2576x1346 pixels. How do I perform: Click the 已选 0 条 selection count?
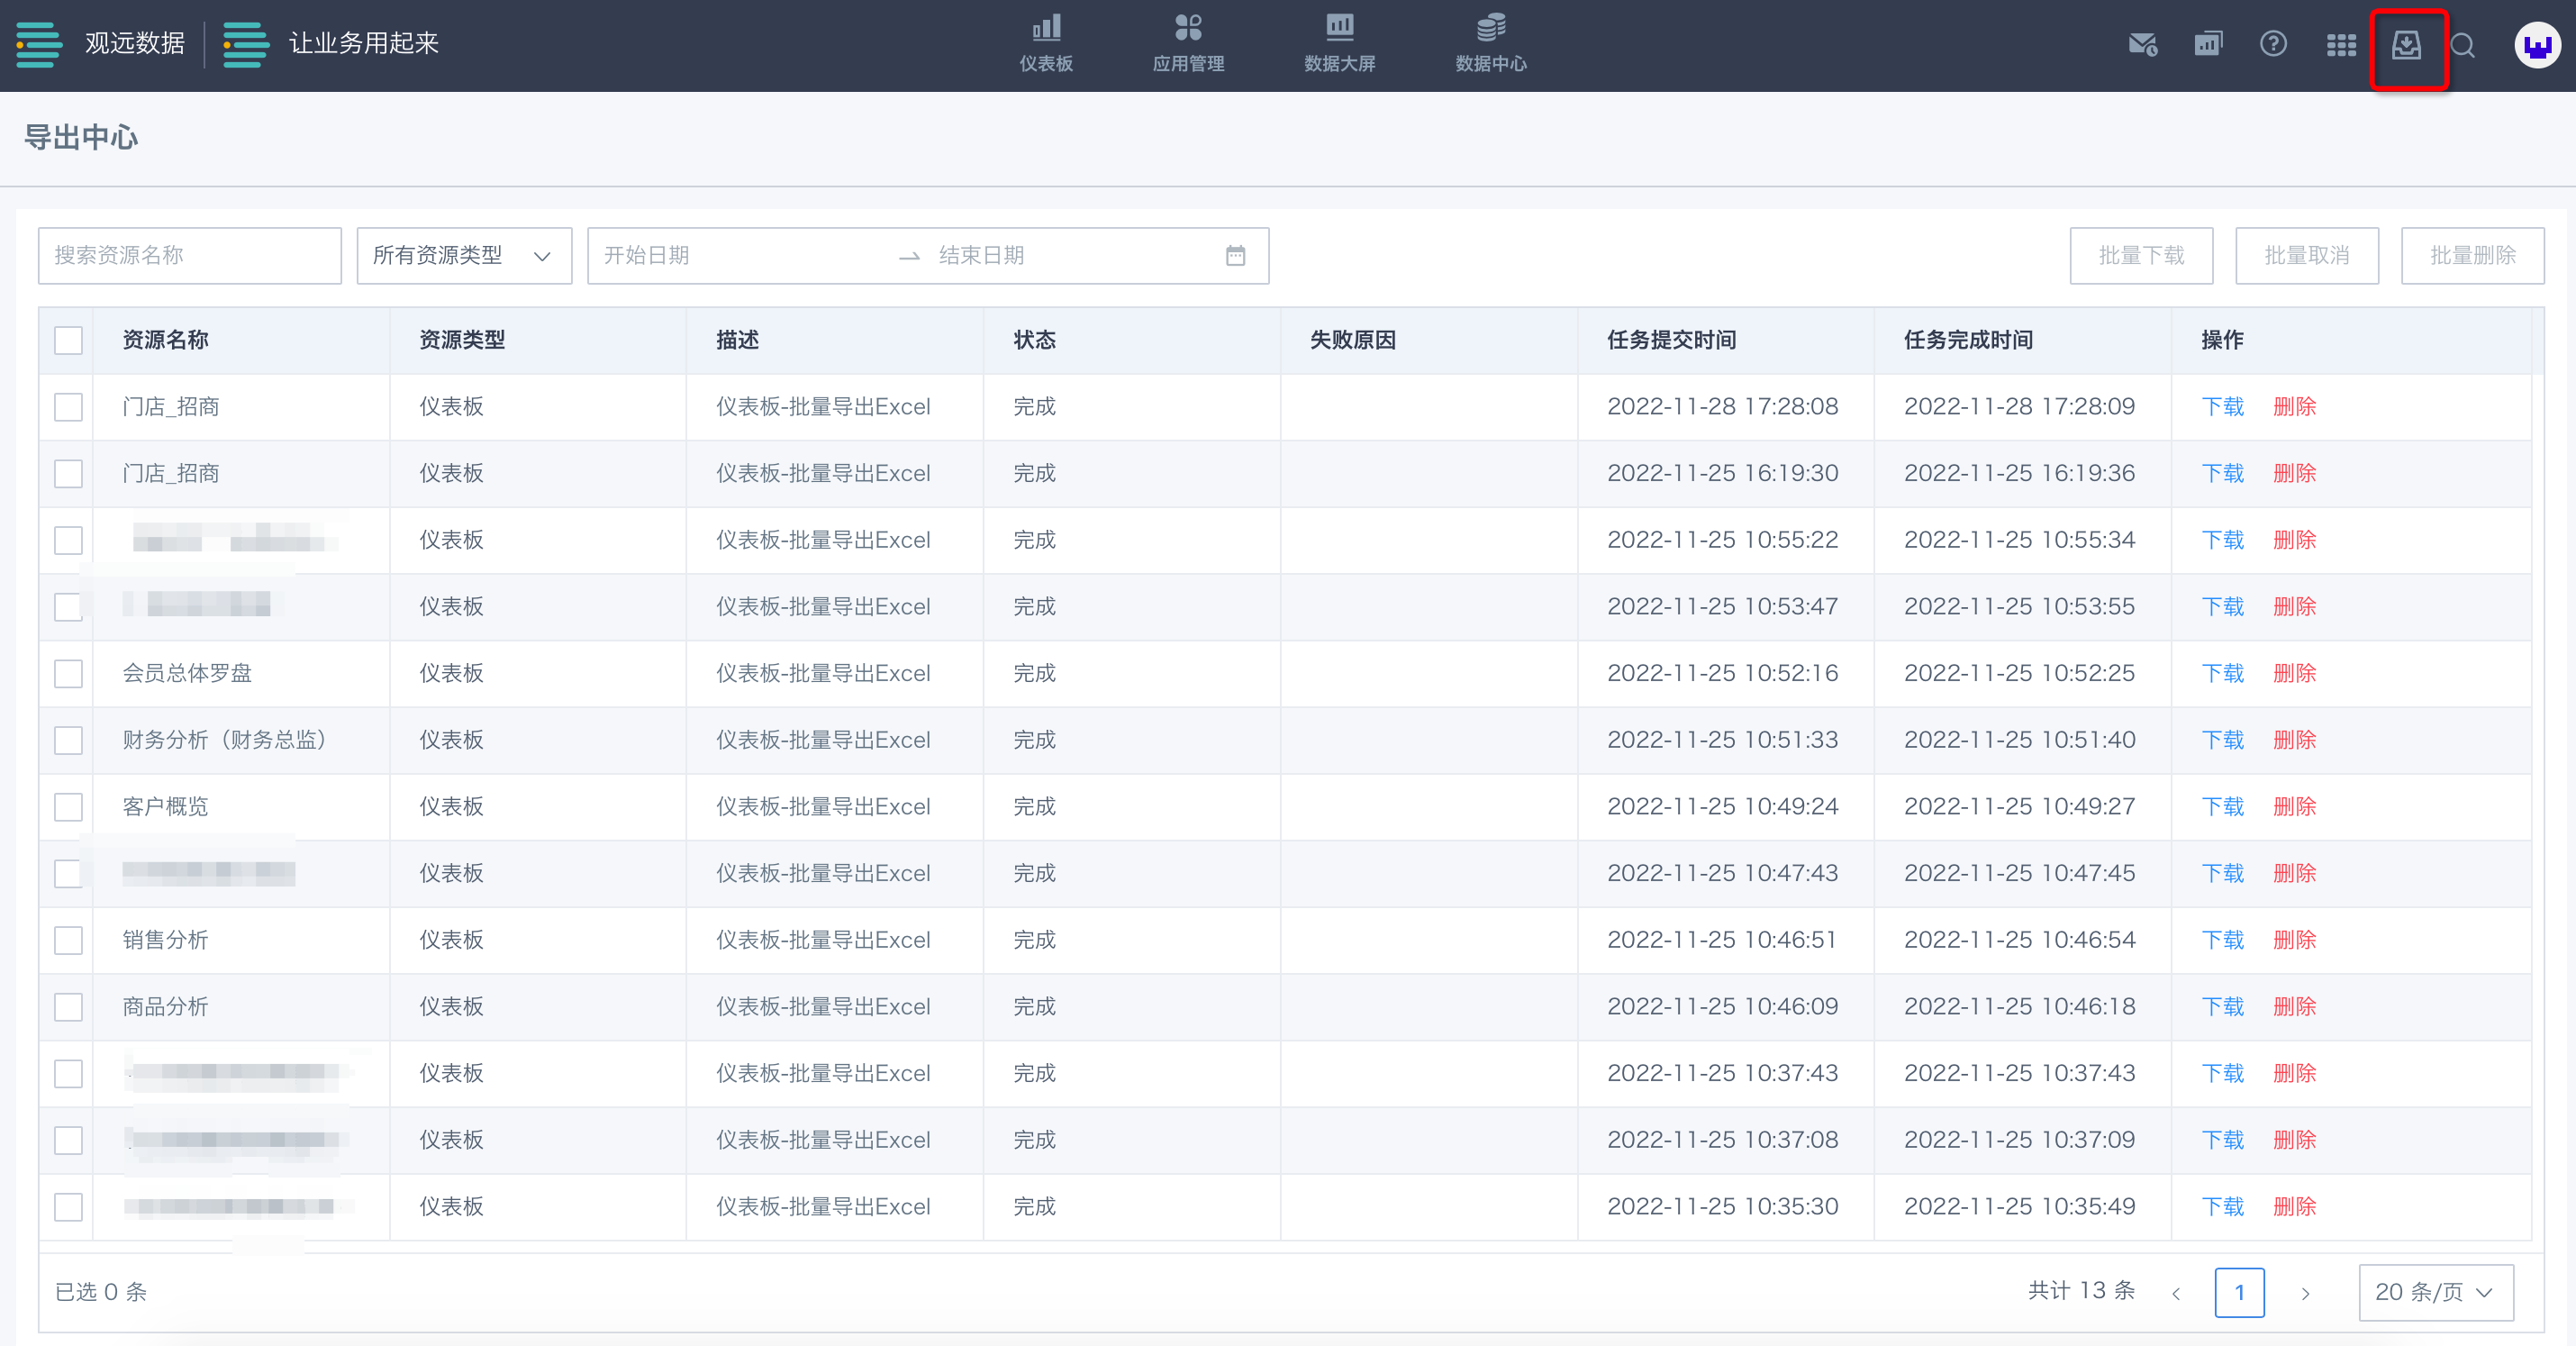pyautogui.click(x=100, y=1292)
